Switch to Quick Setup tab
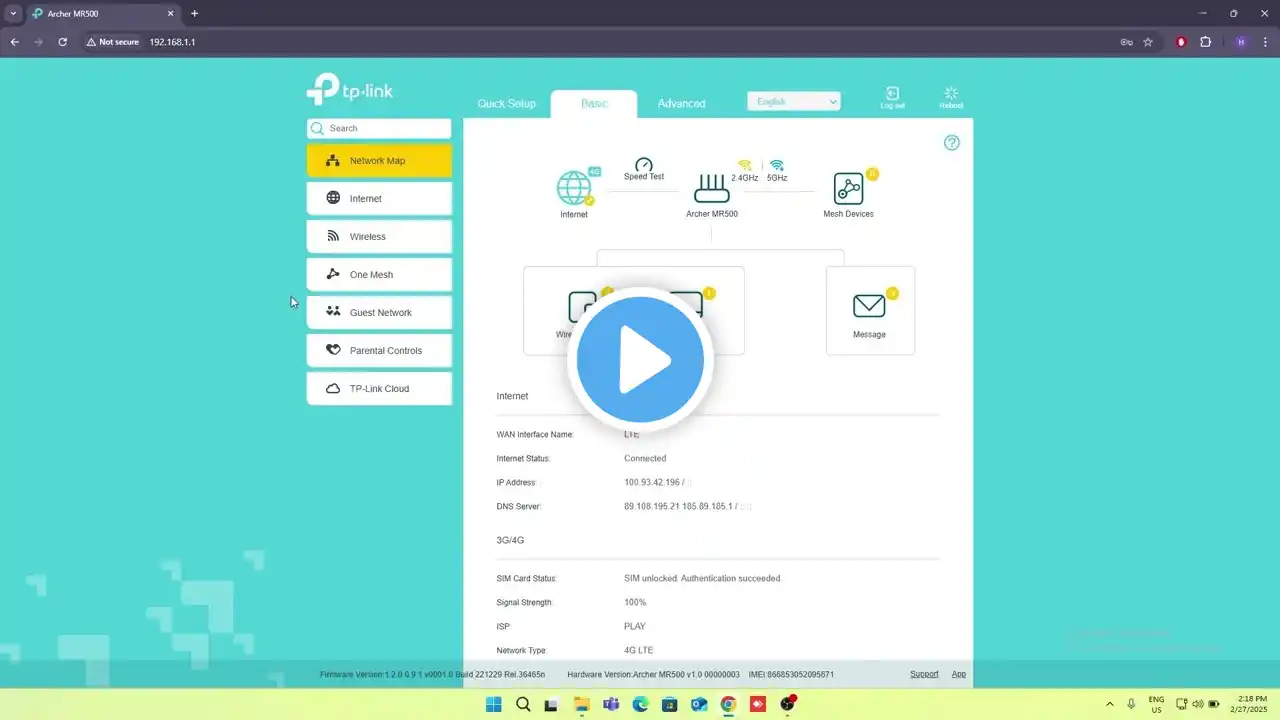Image resolution: width=1280 pixels, height=720 pixels. (506, 104)
